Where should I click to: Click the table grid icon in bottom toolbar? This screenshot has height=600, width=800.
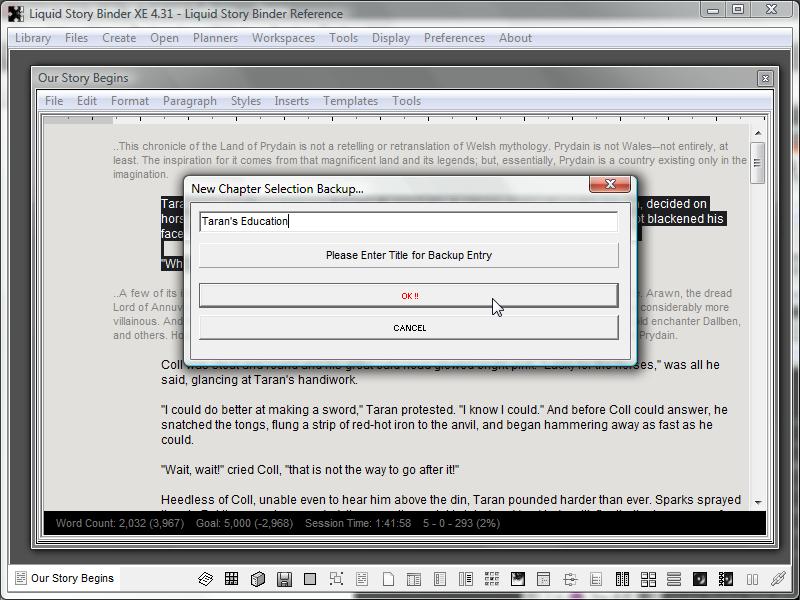point(231,579)
